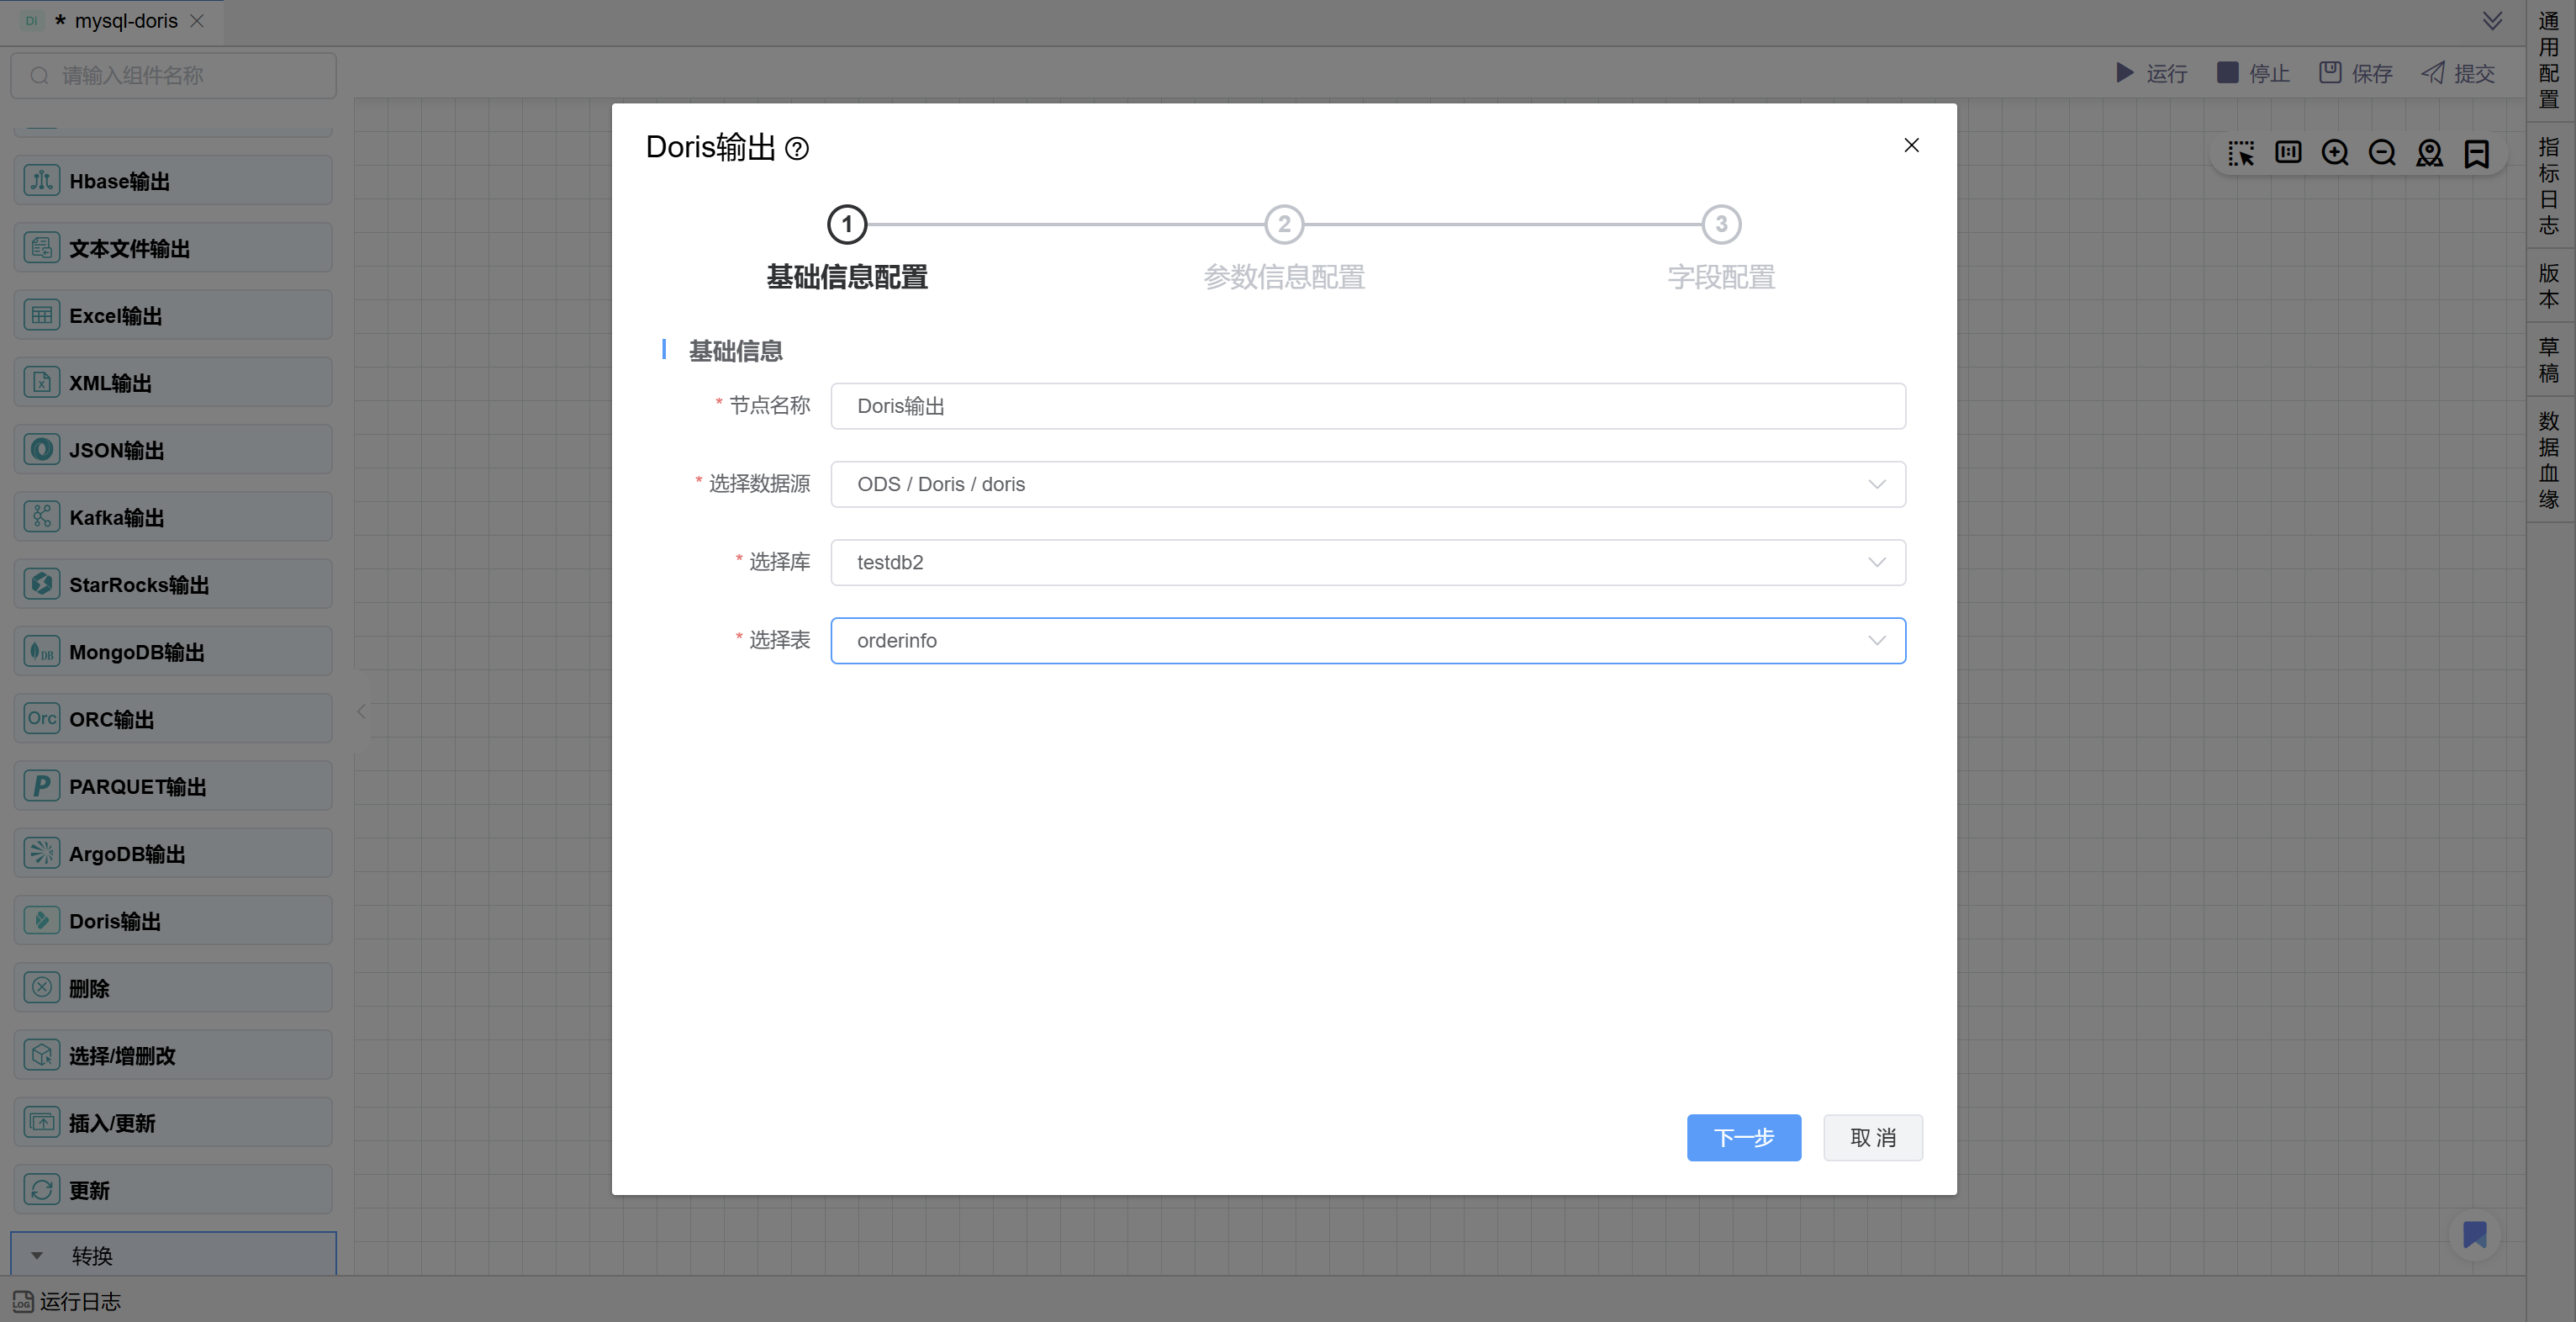Open the 选择表 dropdown showing orderinfo
The height and width of the screenshot is (1322, 2576).
[1367, 640]
